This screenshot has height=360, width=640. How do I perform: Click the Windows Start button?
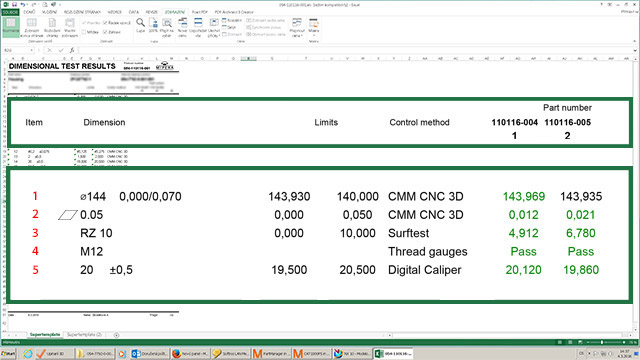[8, 353]
